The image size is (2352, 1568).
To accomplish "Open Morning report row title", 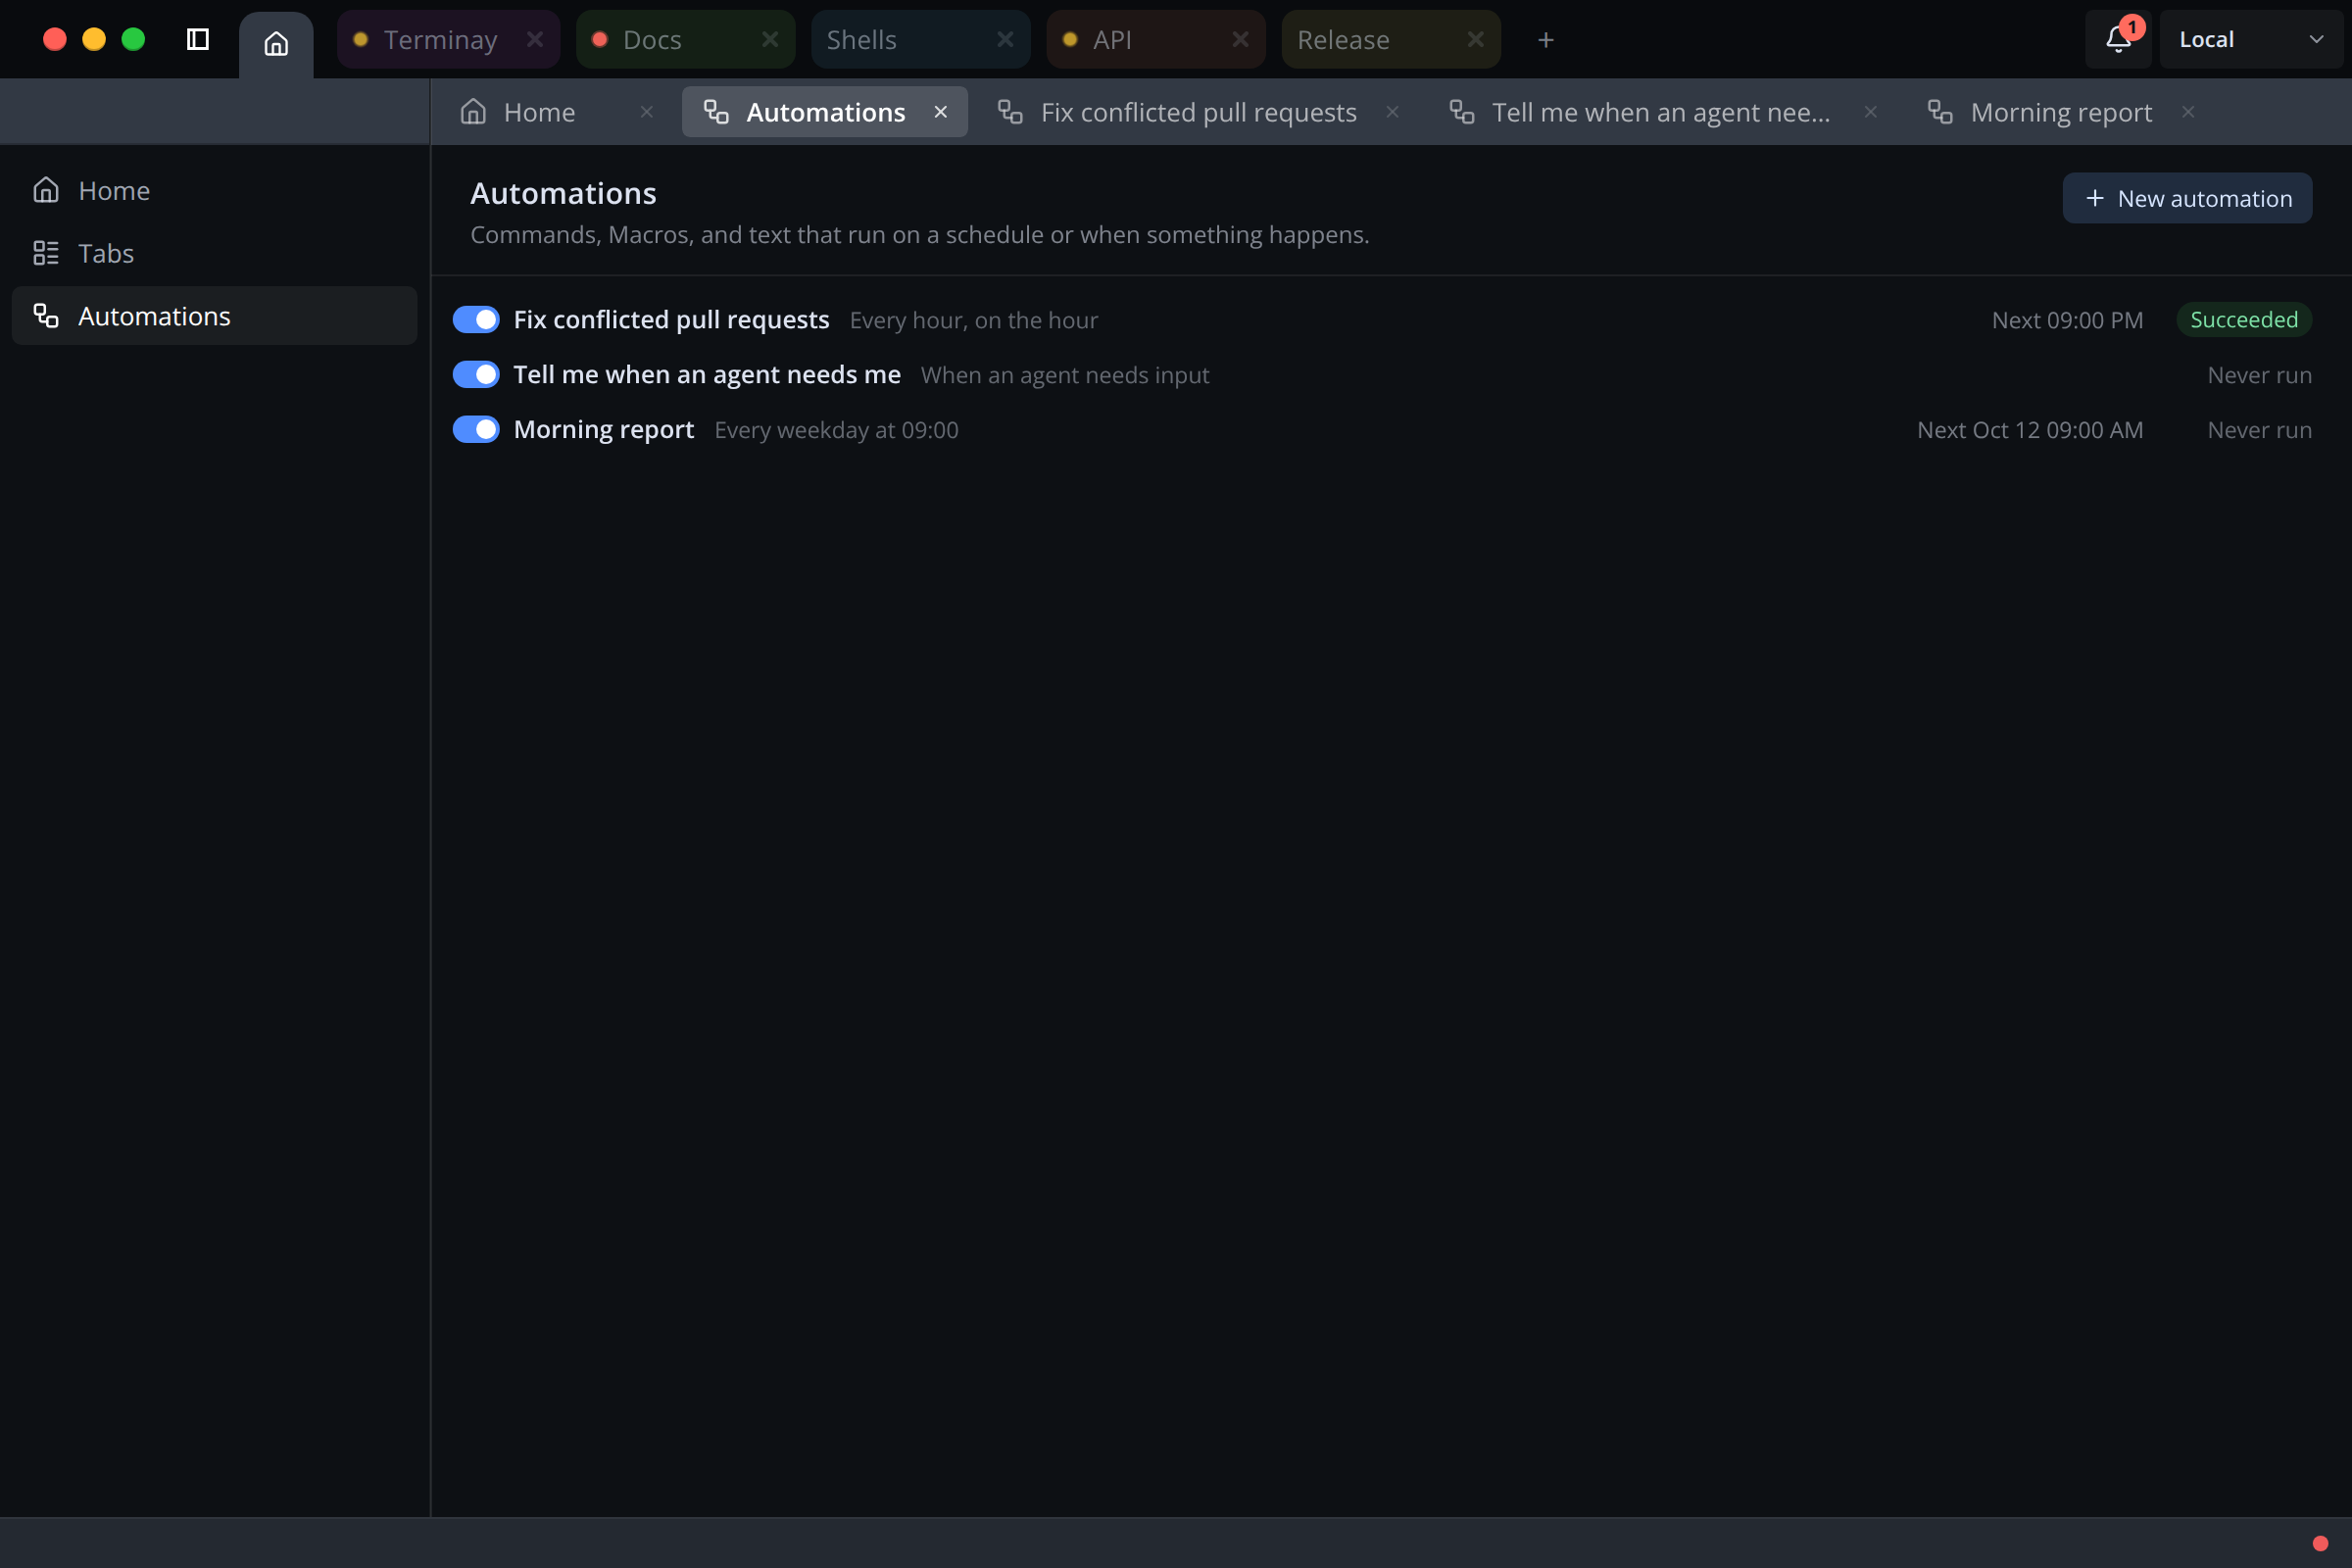I will [604, 430].
